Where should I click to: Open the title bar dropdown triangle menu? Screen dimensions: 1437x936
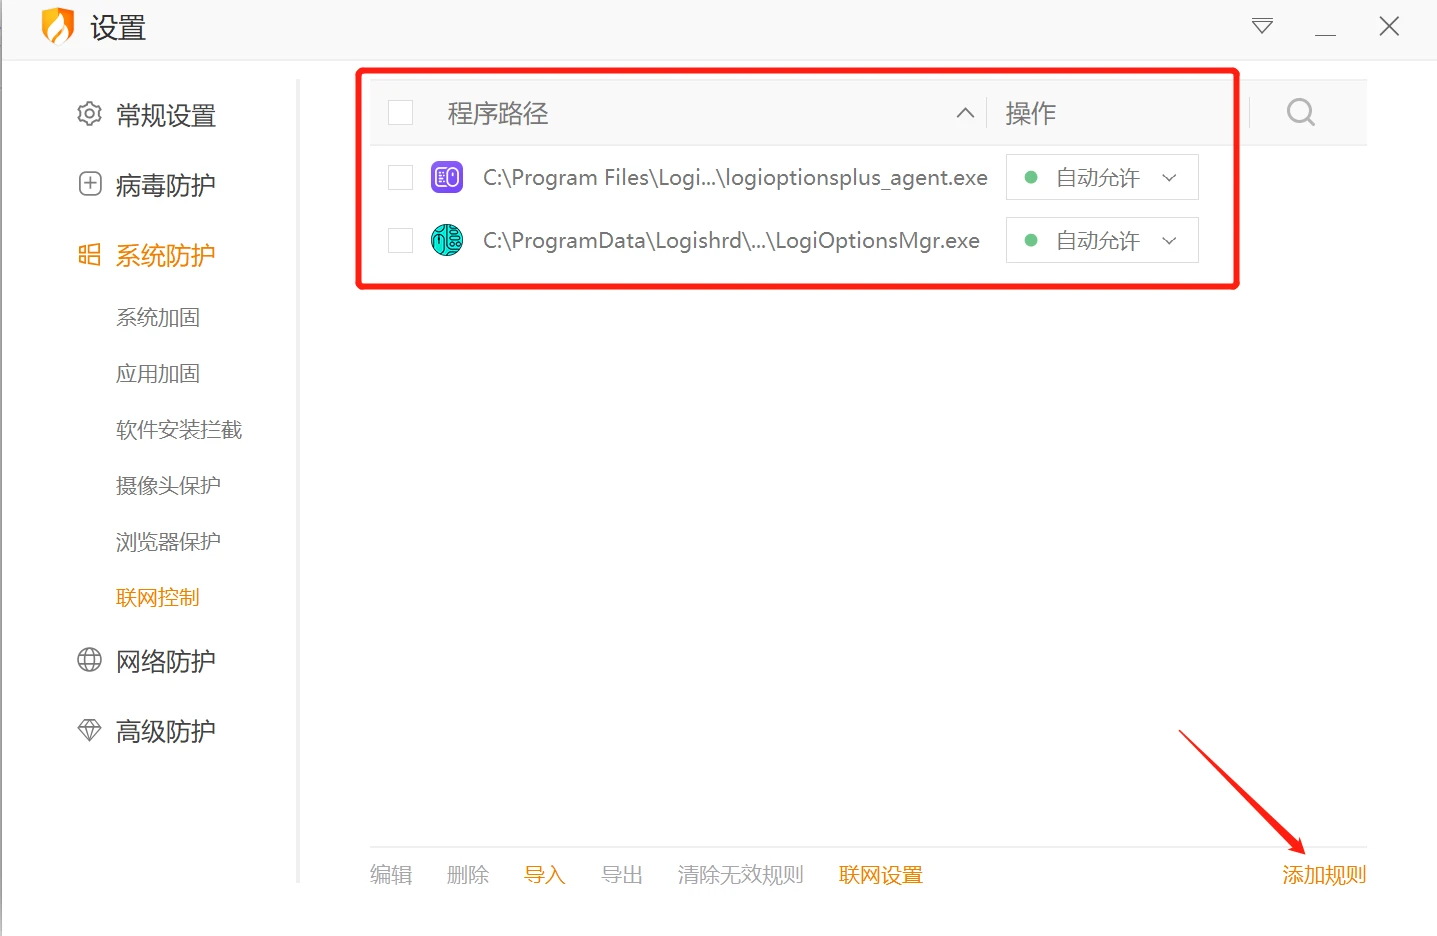tap(1262, 26)
